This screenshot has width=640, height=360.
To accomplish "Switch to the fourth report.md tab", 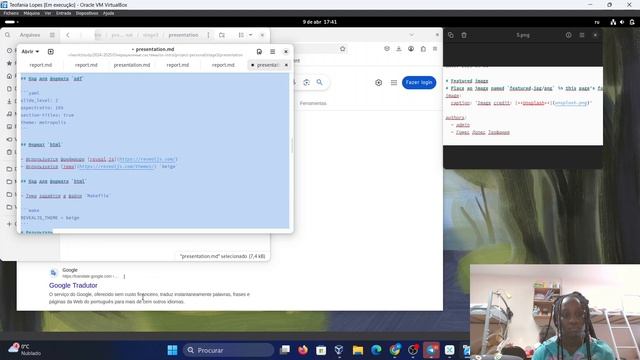I will click(x=178, y=65).
